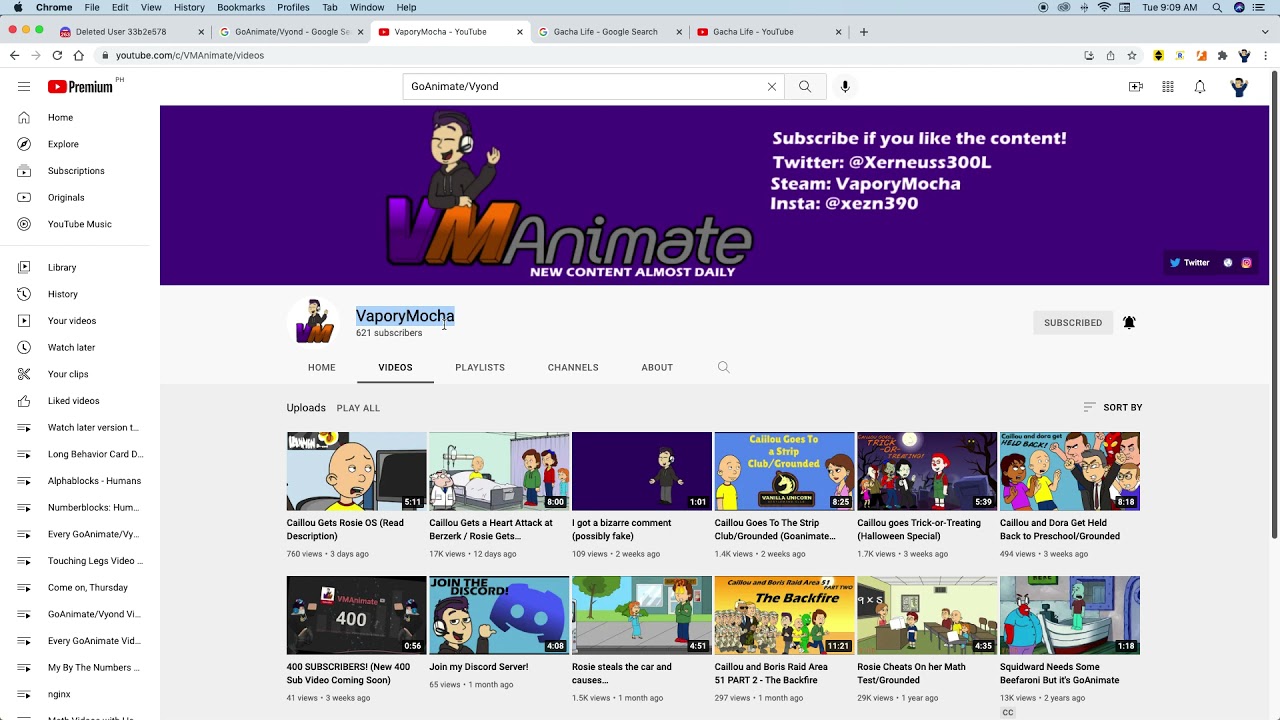Click the browser address bar URL
This screenshot has height=720, width=1280.
click(190, 56)
